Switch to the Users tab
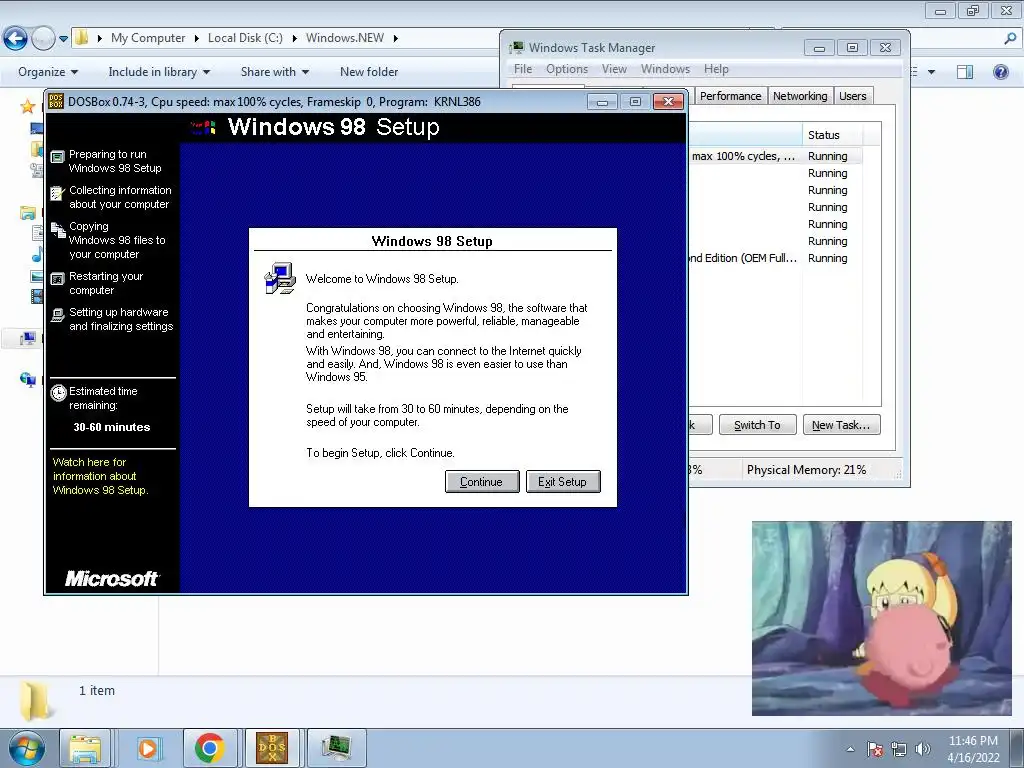Viewport: 1024px width, 768px height. tap(852, 96)
